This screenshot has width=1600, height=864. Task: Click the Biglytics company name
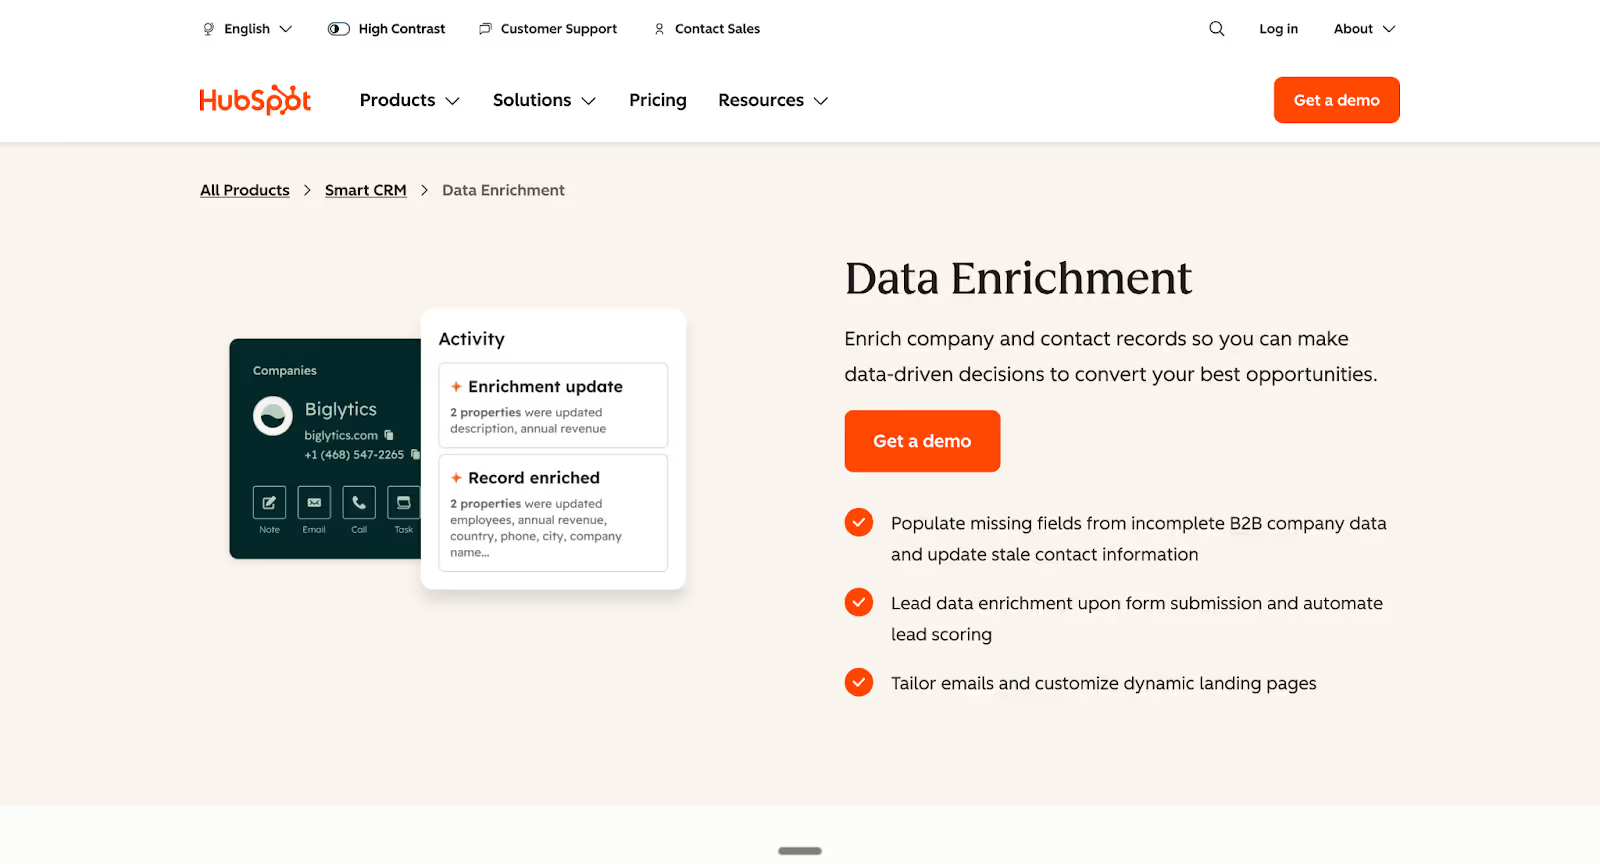341,409
